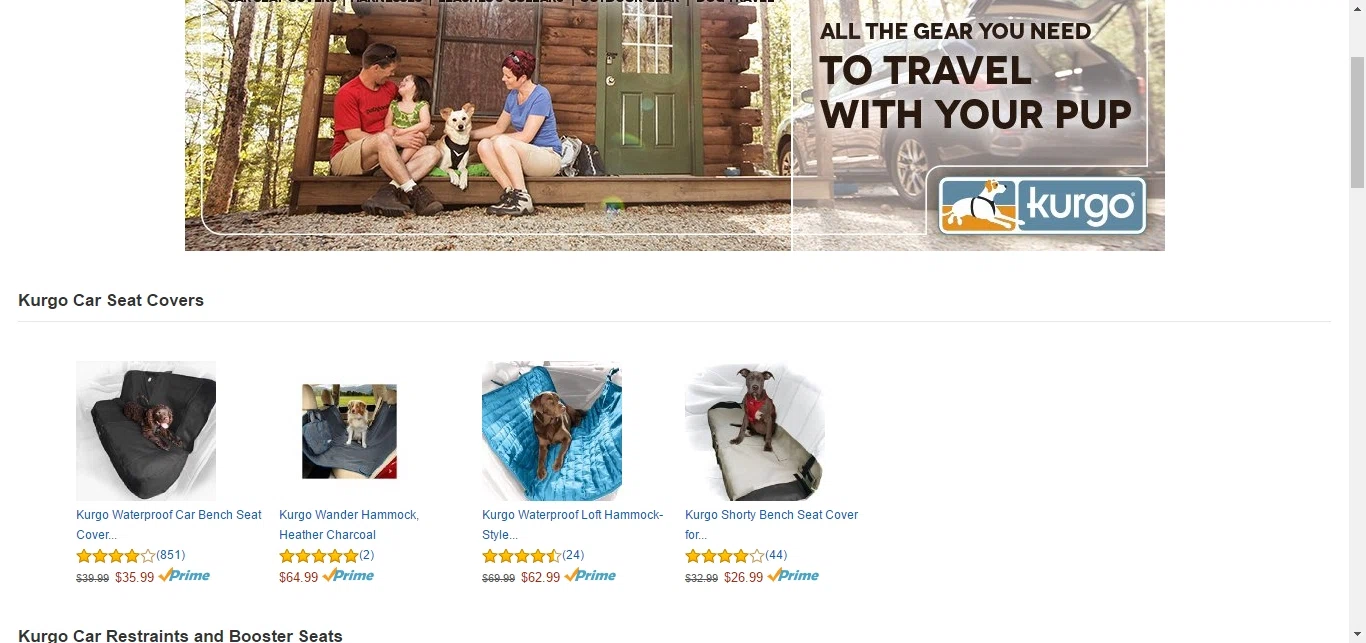1366x643 pixels.
Task: Click the Prime logo beside the $62.99 price
Action: (590, 576)
